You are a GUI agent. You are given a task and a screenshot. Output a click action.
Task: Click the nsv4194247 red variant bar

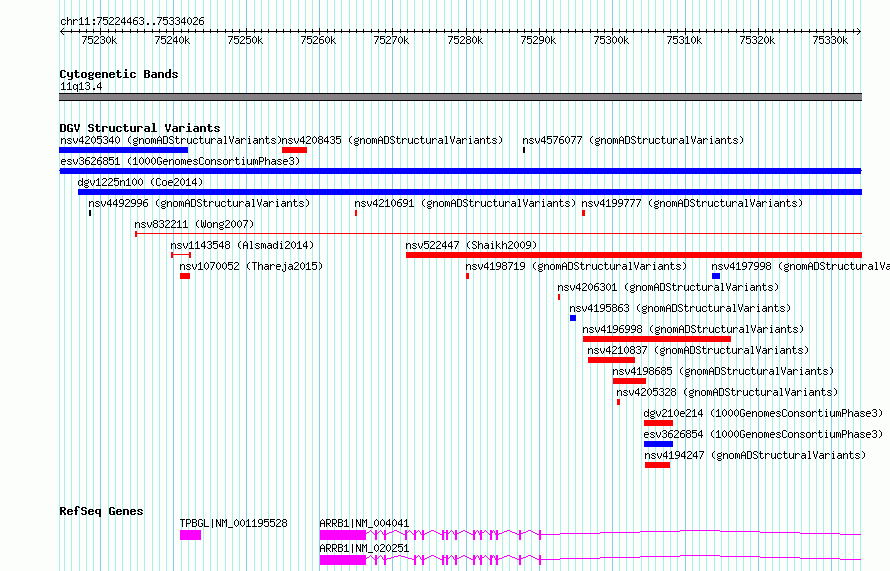tap(658, 465)
